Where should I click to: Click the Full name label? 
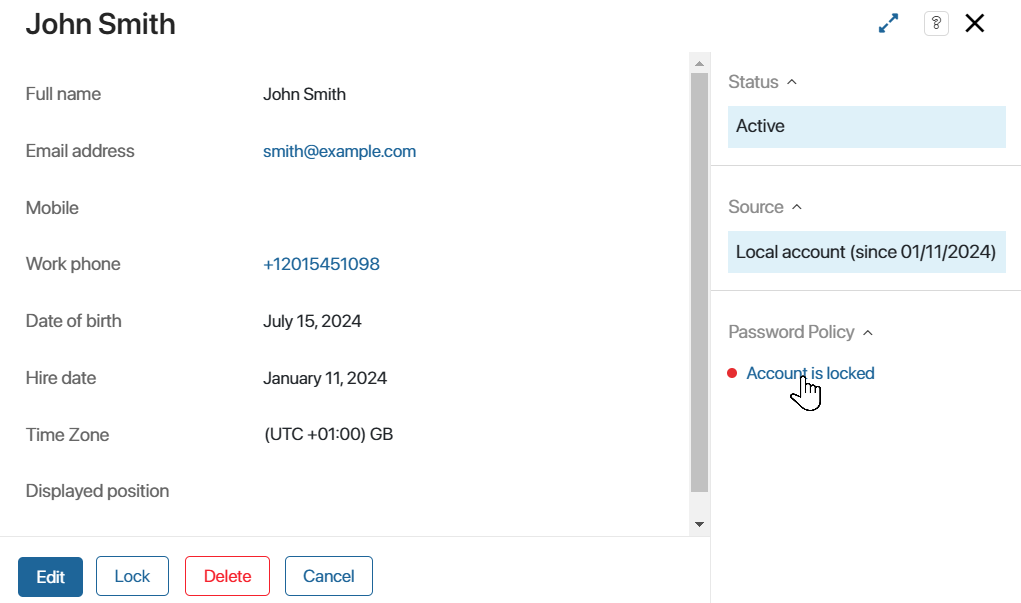pyautogui.click(x=63, y=94)
